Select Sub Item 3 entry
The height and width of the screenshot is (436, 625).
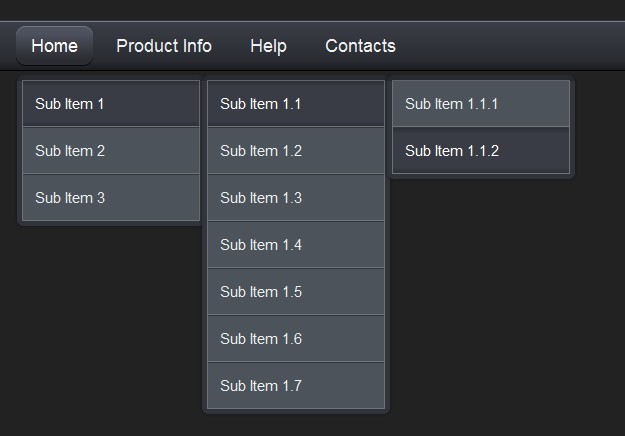111,198
